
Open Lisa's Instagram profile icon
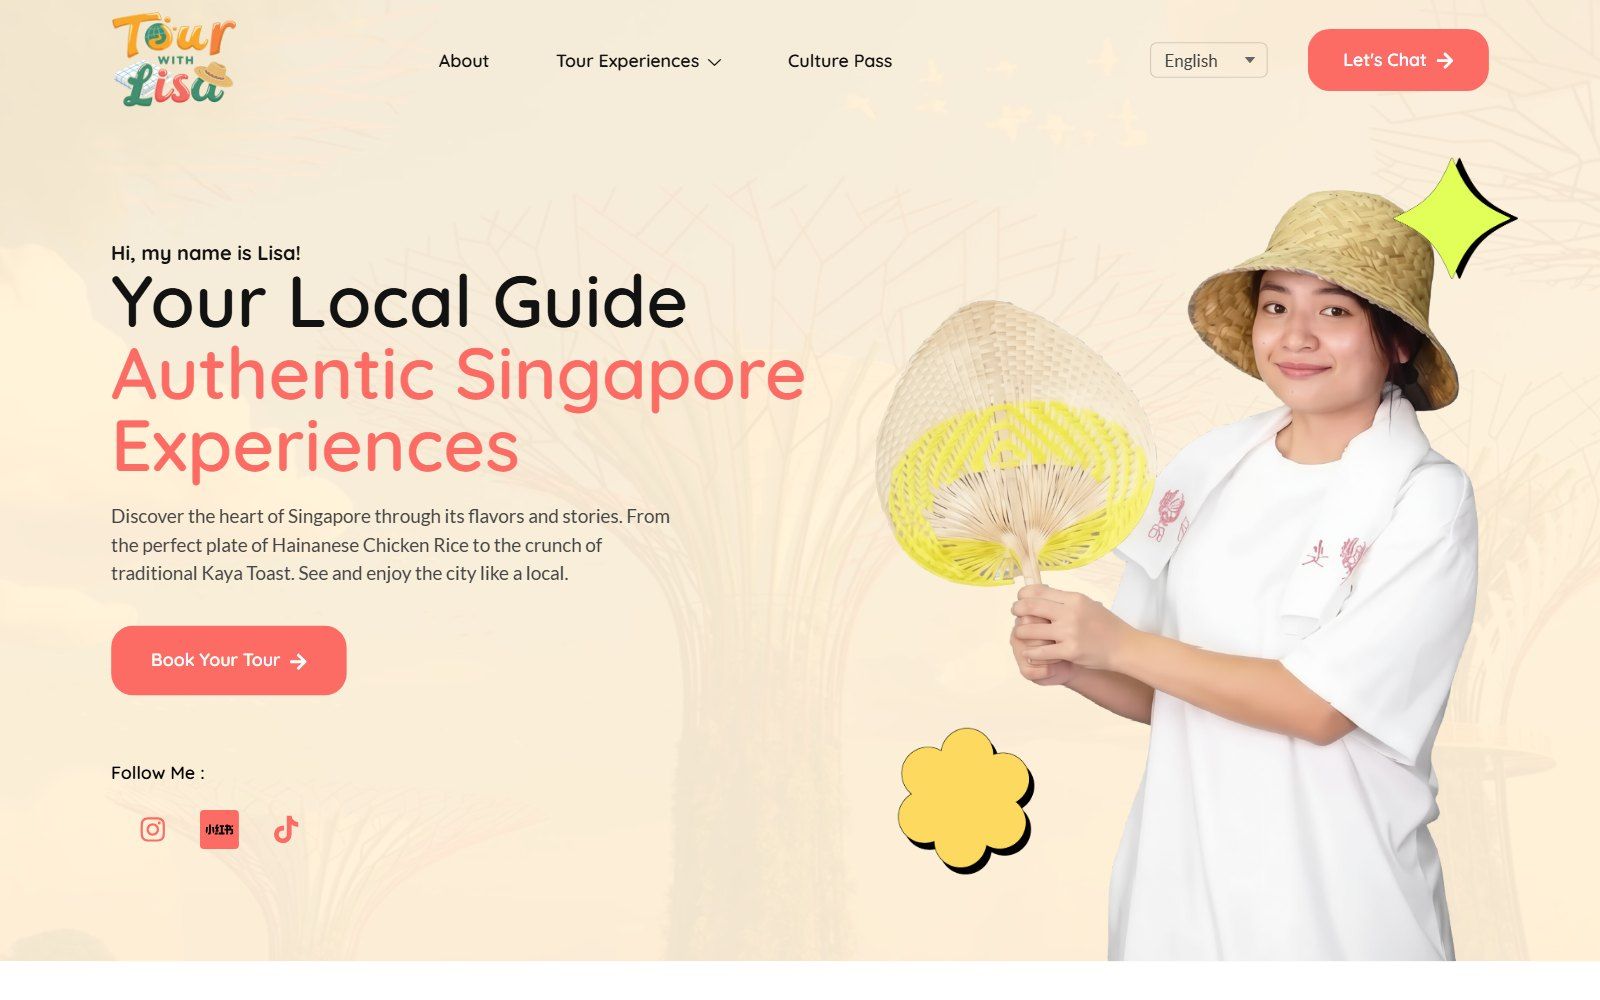pyautogui.click(x=152, y=829)
